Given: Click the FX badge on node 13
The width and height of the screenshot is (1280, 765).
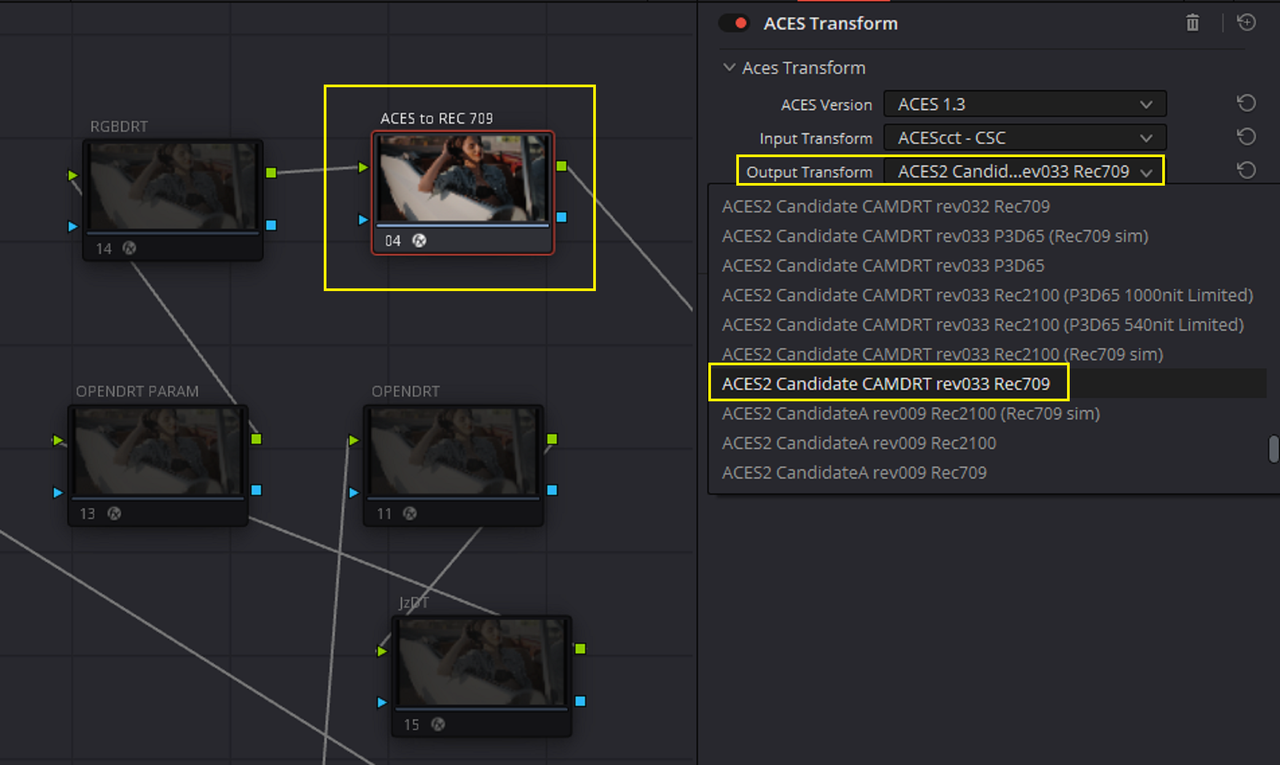Looking at the screenshot, I should point(114,513).
